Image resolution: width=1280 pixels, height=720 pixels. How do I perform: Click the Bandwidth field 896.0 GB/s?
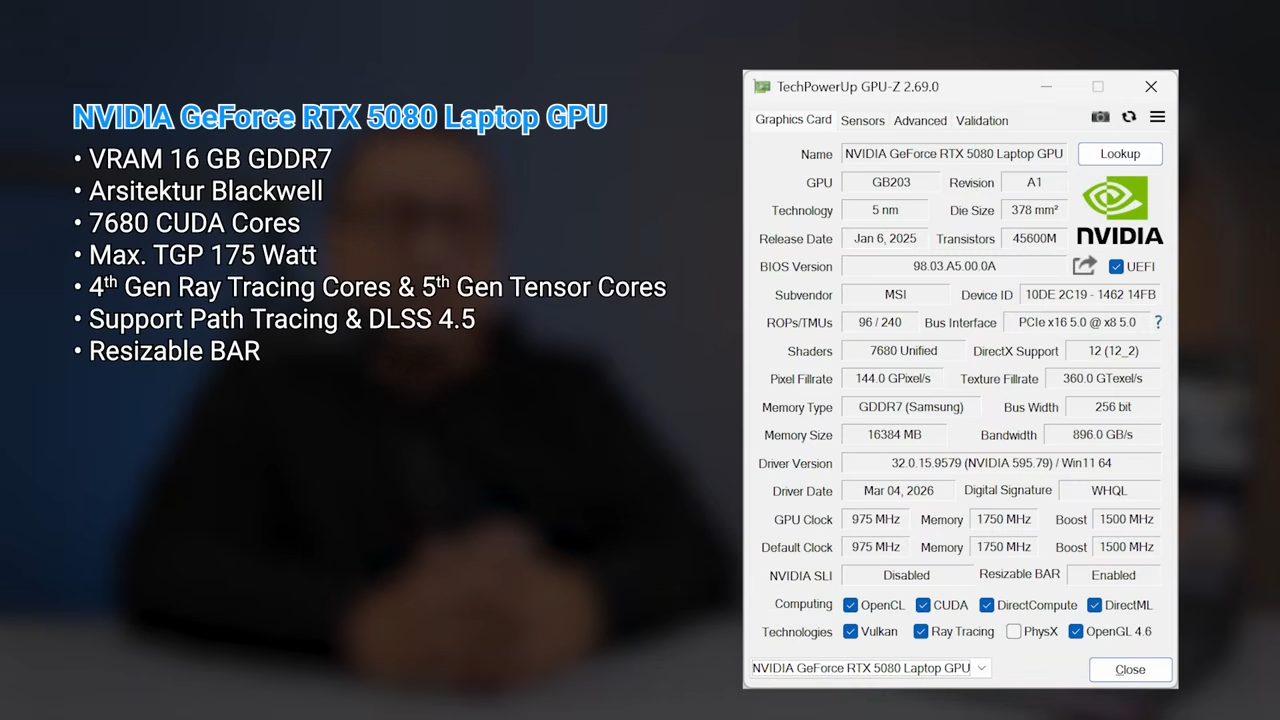[x=1103, y=435]
